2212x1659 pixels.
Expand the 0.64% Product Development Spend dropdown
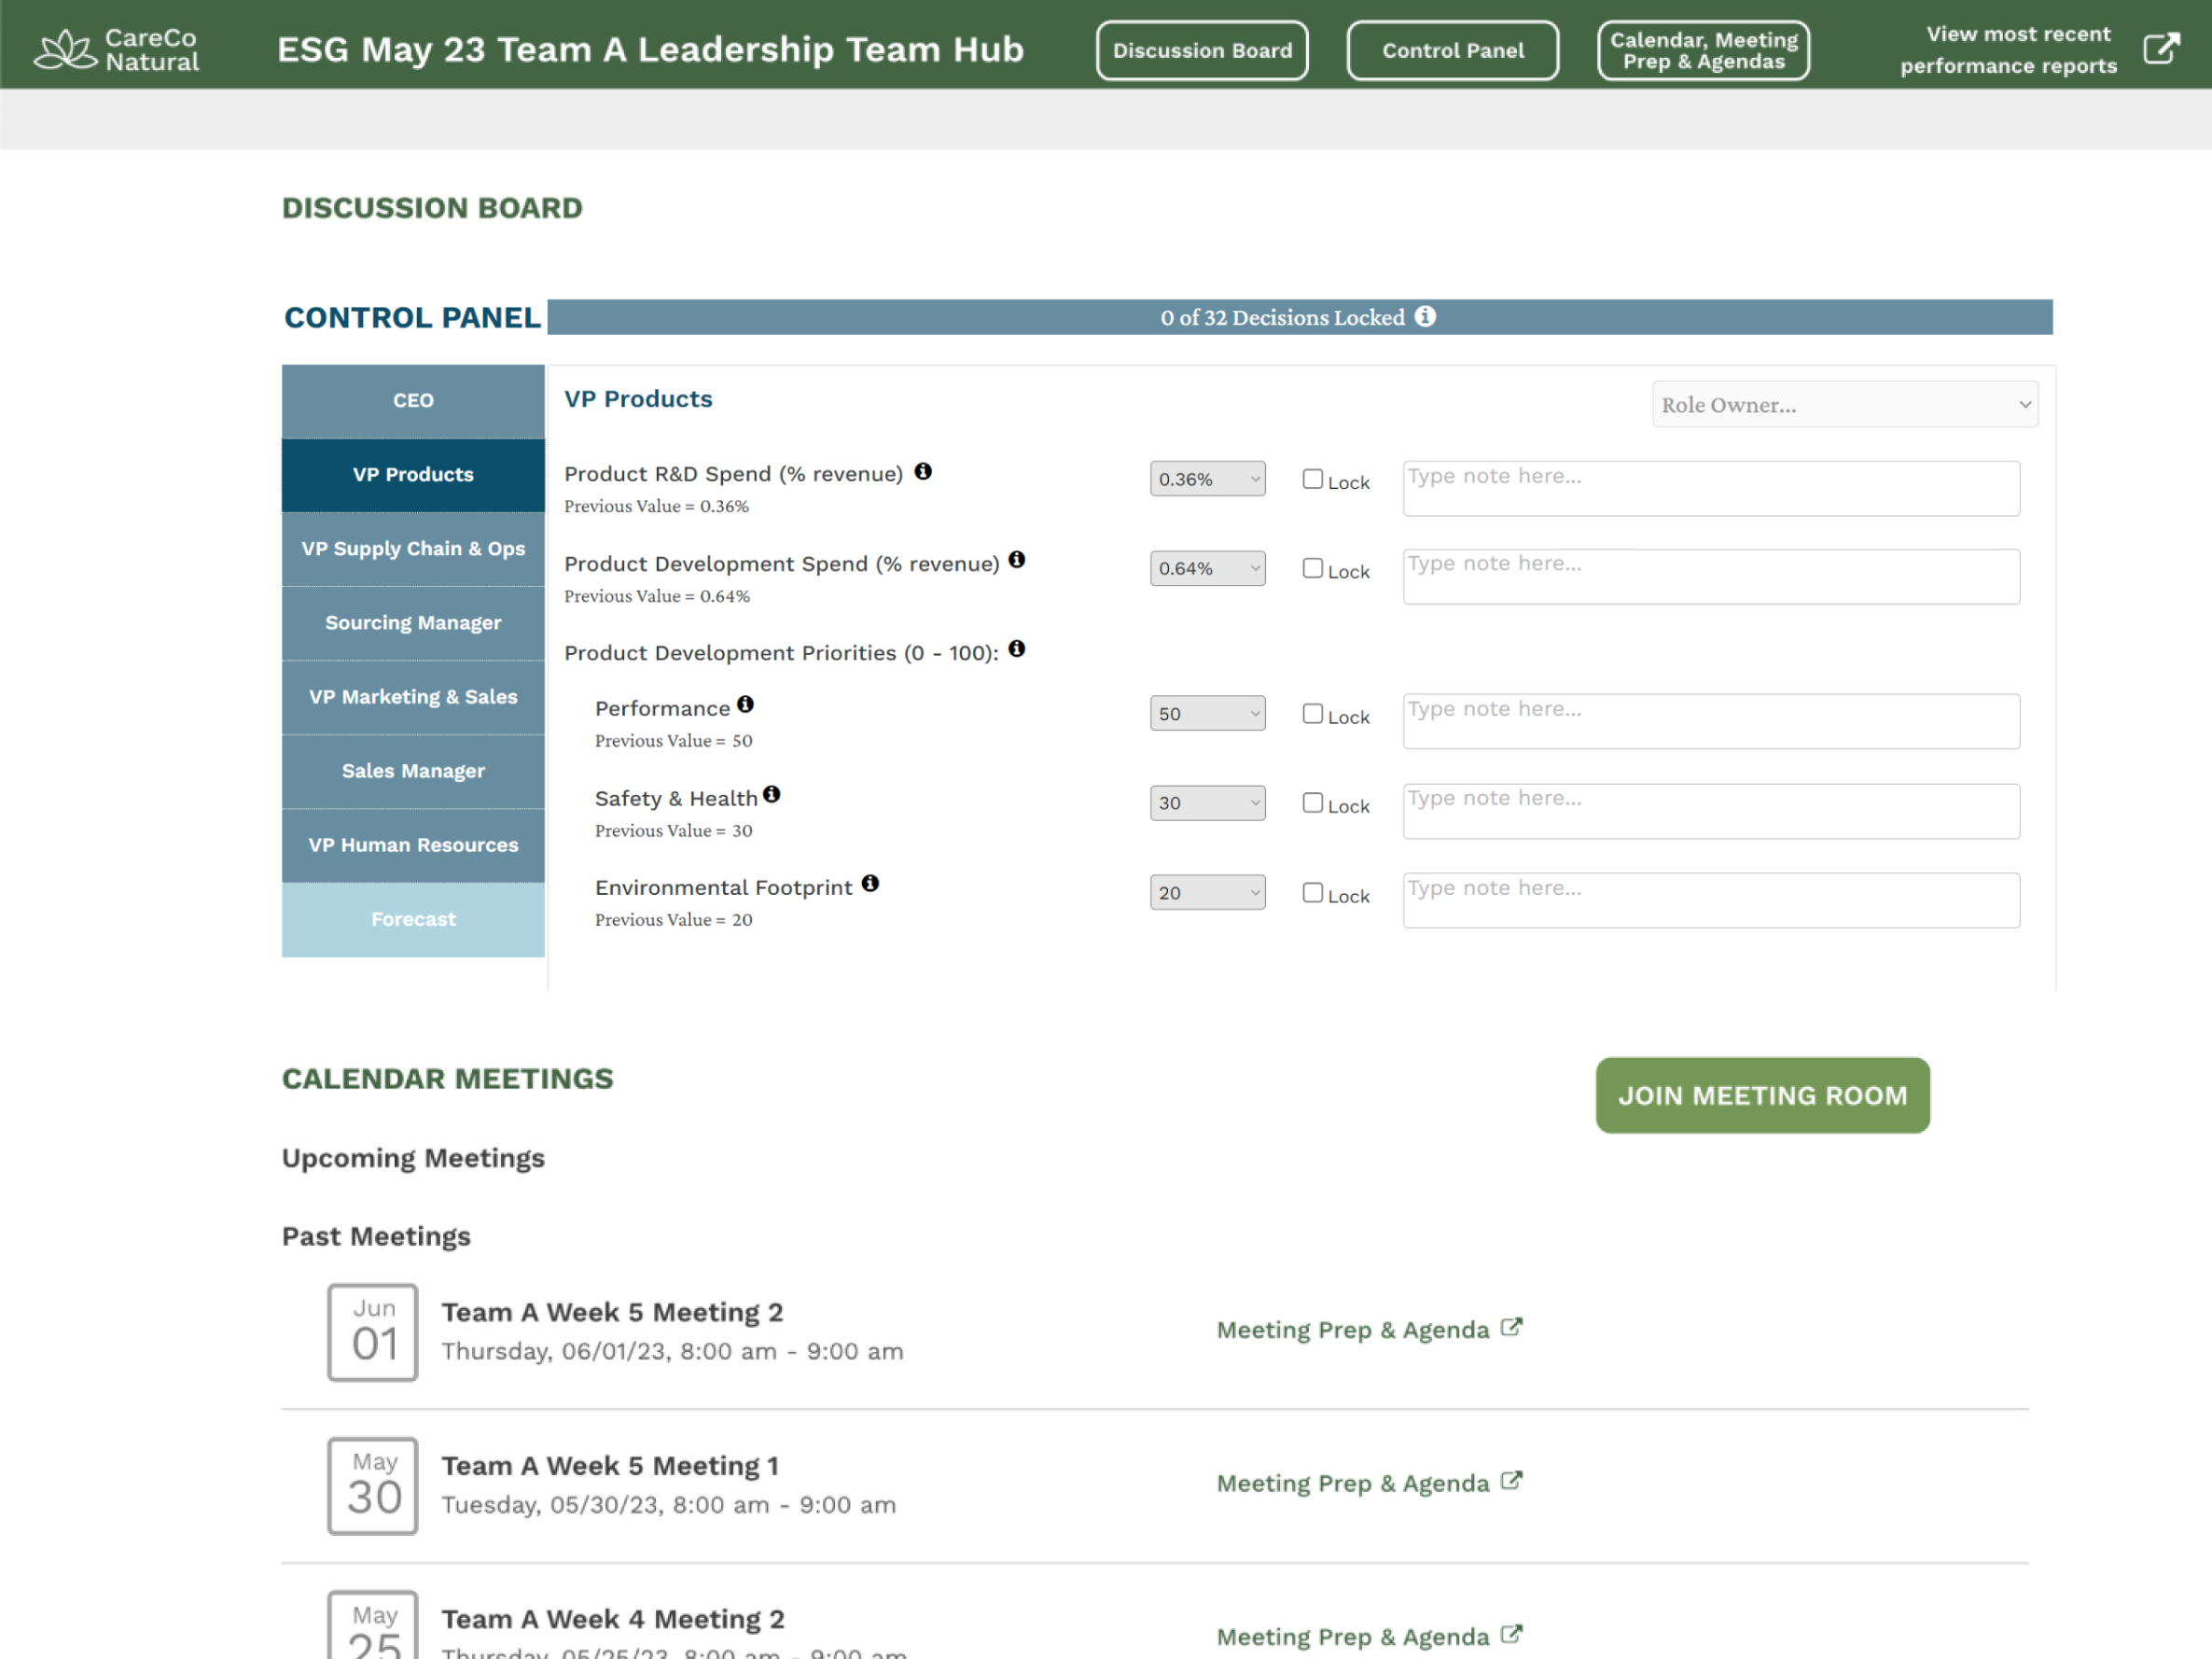[x=1207, y=569]
